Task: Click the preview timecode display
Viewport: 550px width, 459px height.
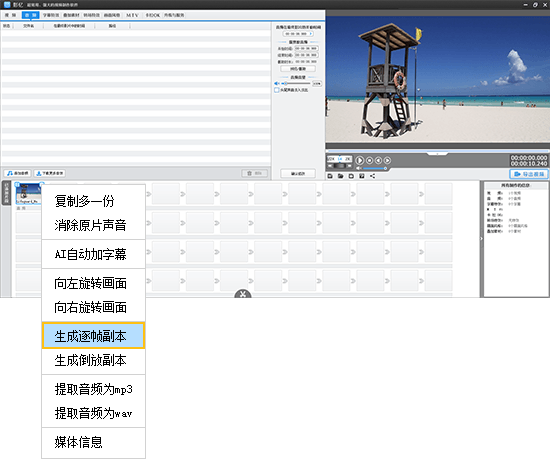Action: click(529, 161)
